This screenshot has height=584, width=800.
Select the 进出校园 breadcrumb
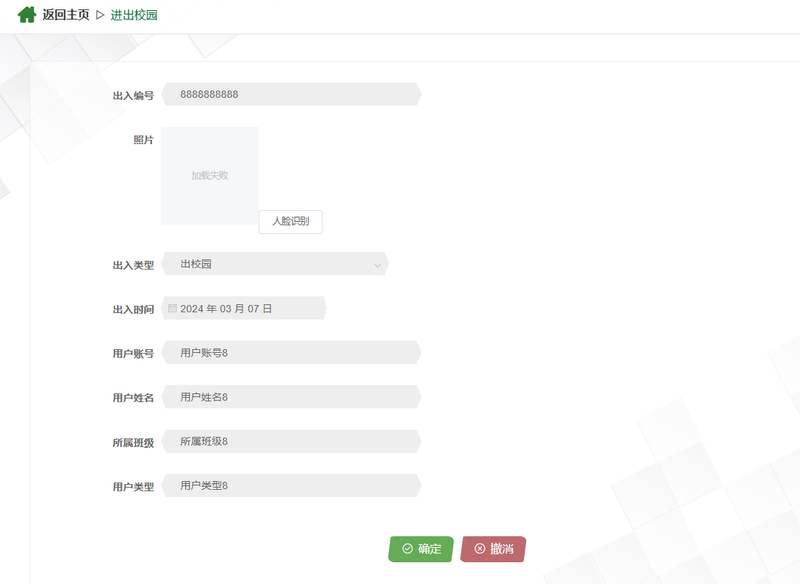pyautogui.click(x=134, y=15)
